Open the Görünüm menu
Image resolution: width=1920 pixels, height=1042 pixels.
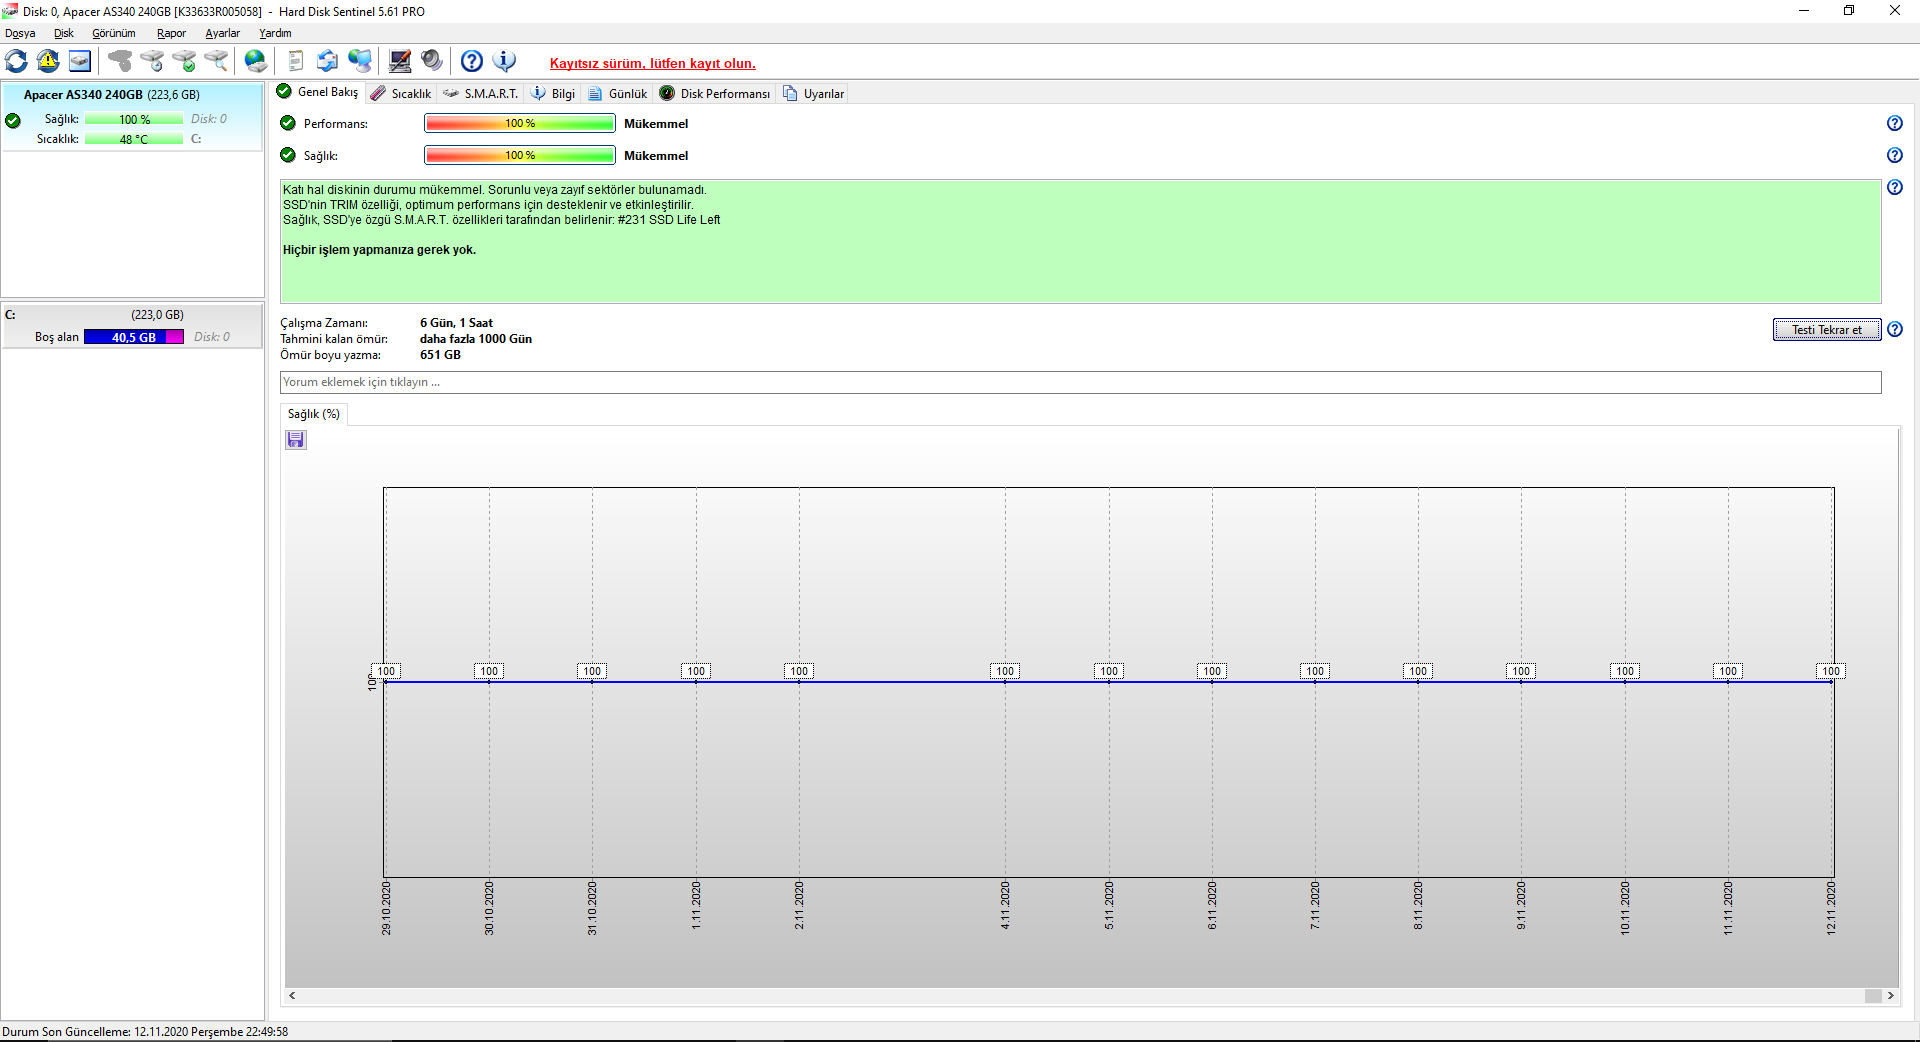(114, 33)
